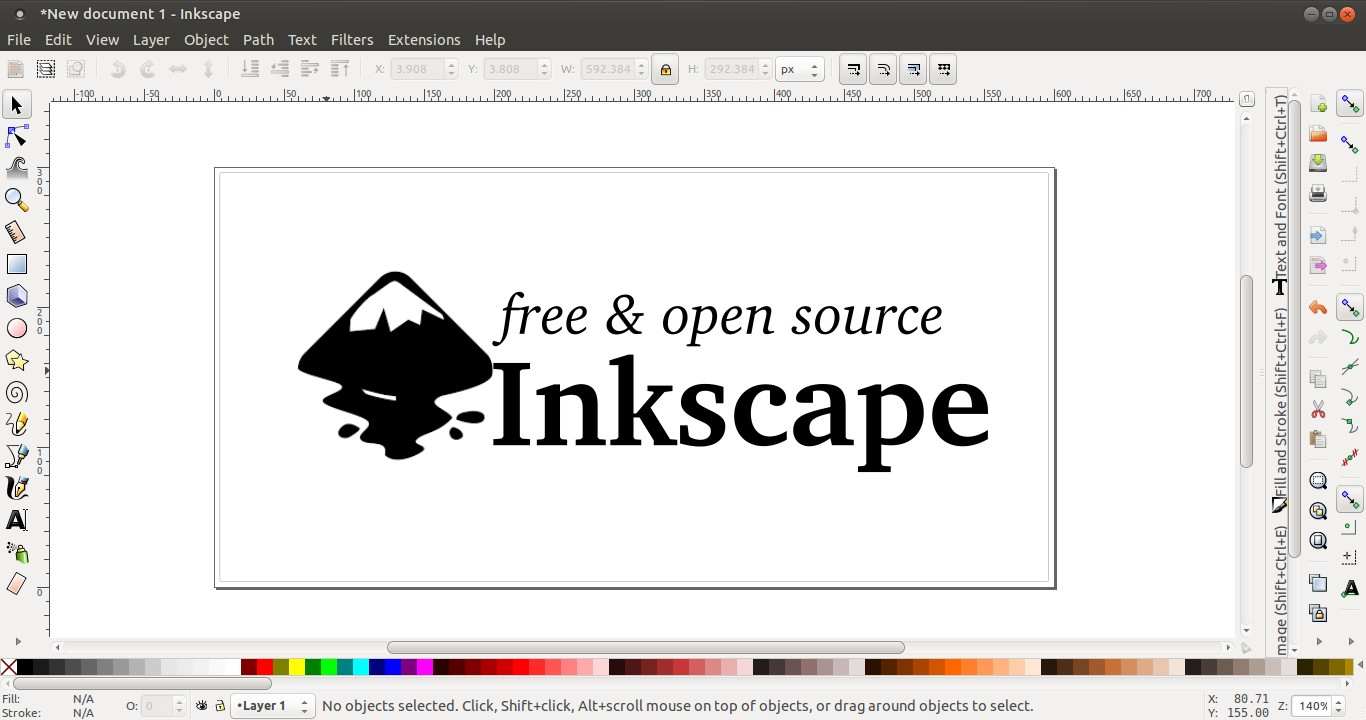This screenshot has width=1366, height=720.
Task: Select the Rectangle tool
Action: tap(17, 264)
